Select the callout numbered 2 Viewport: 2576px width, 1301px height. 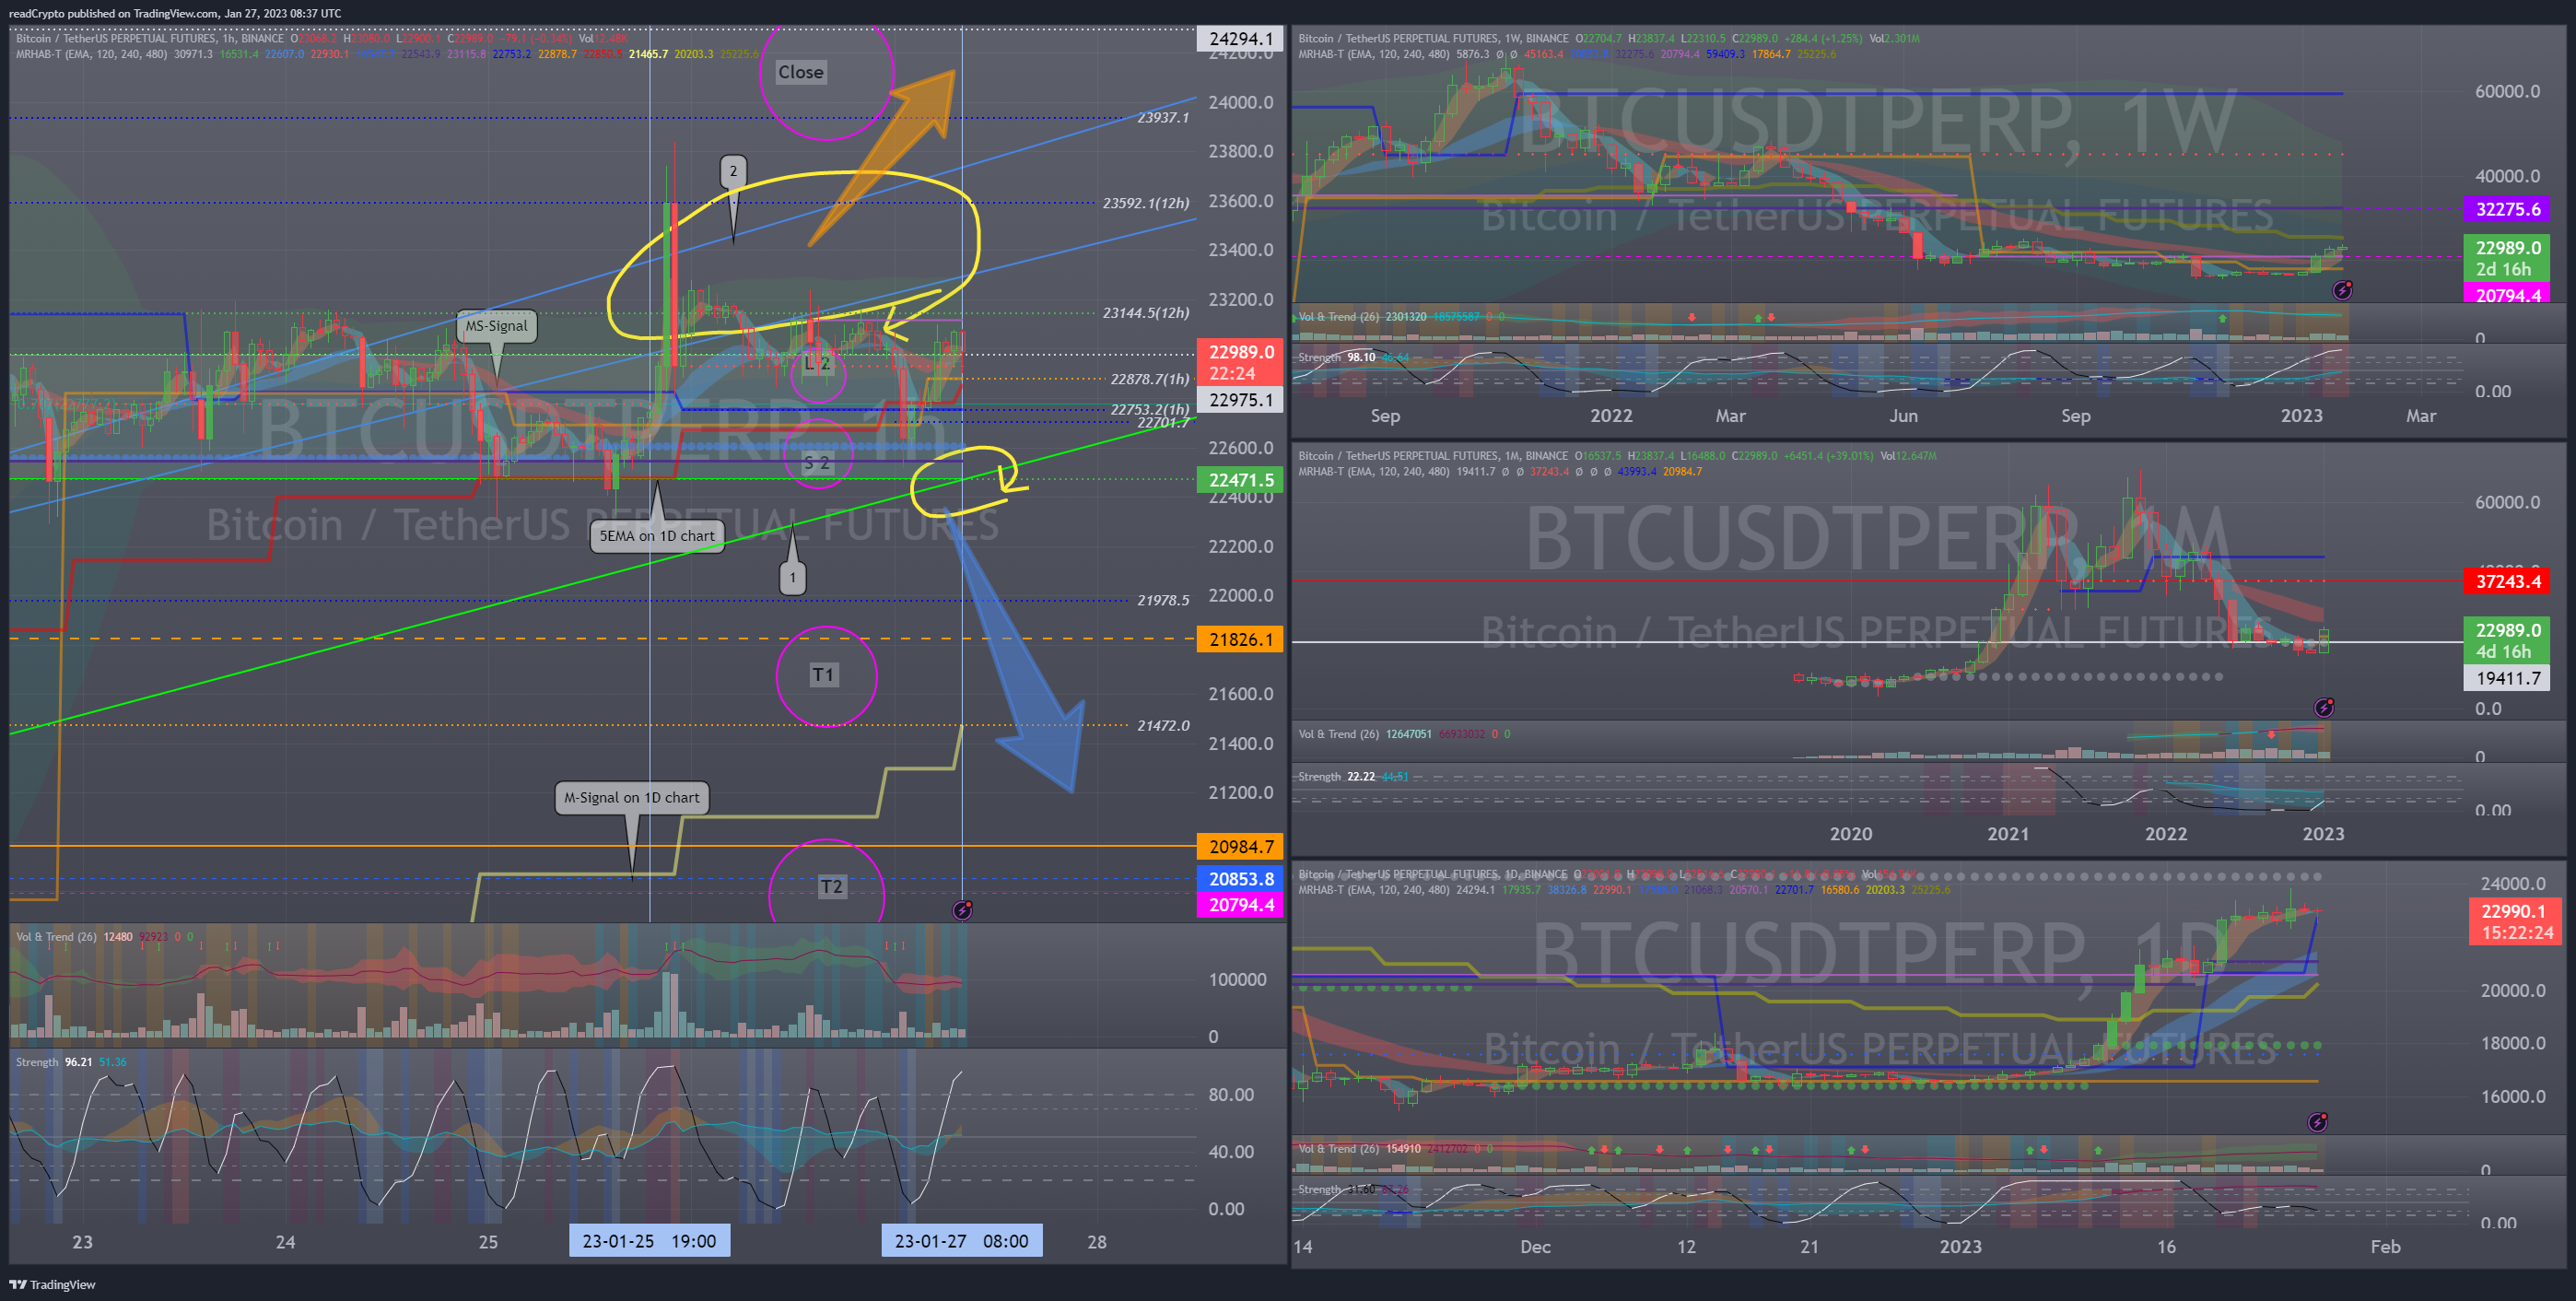pos(733,171)
